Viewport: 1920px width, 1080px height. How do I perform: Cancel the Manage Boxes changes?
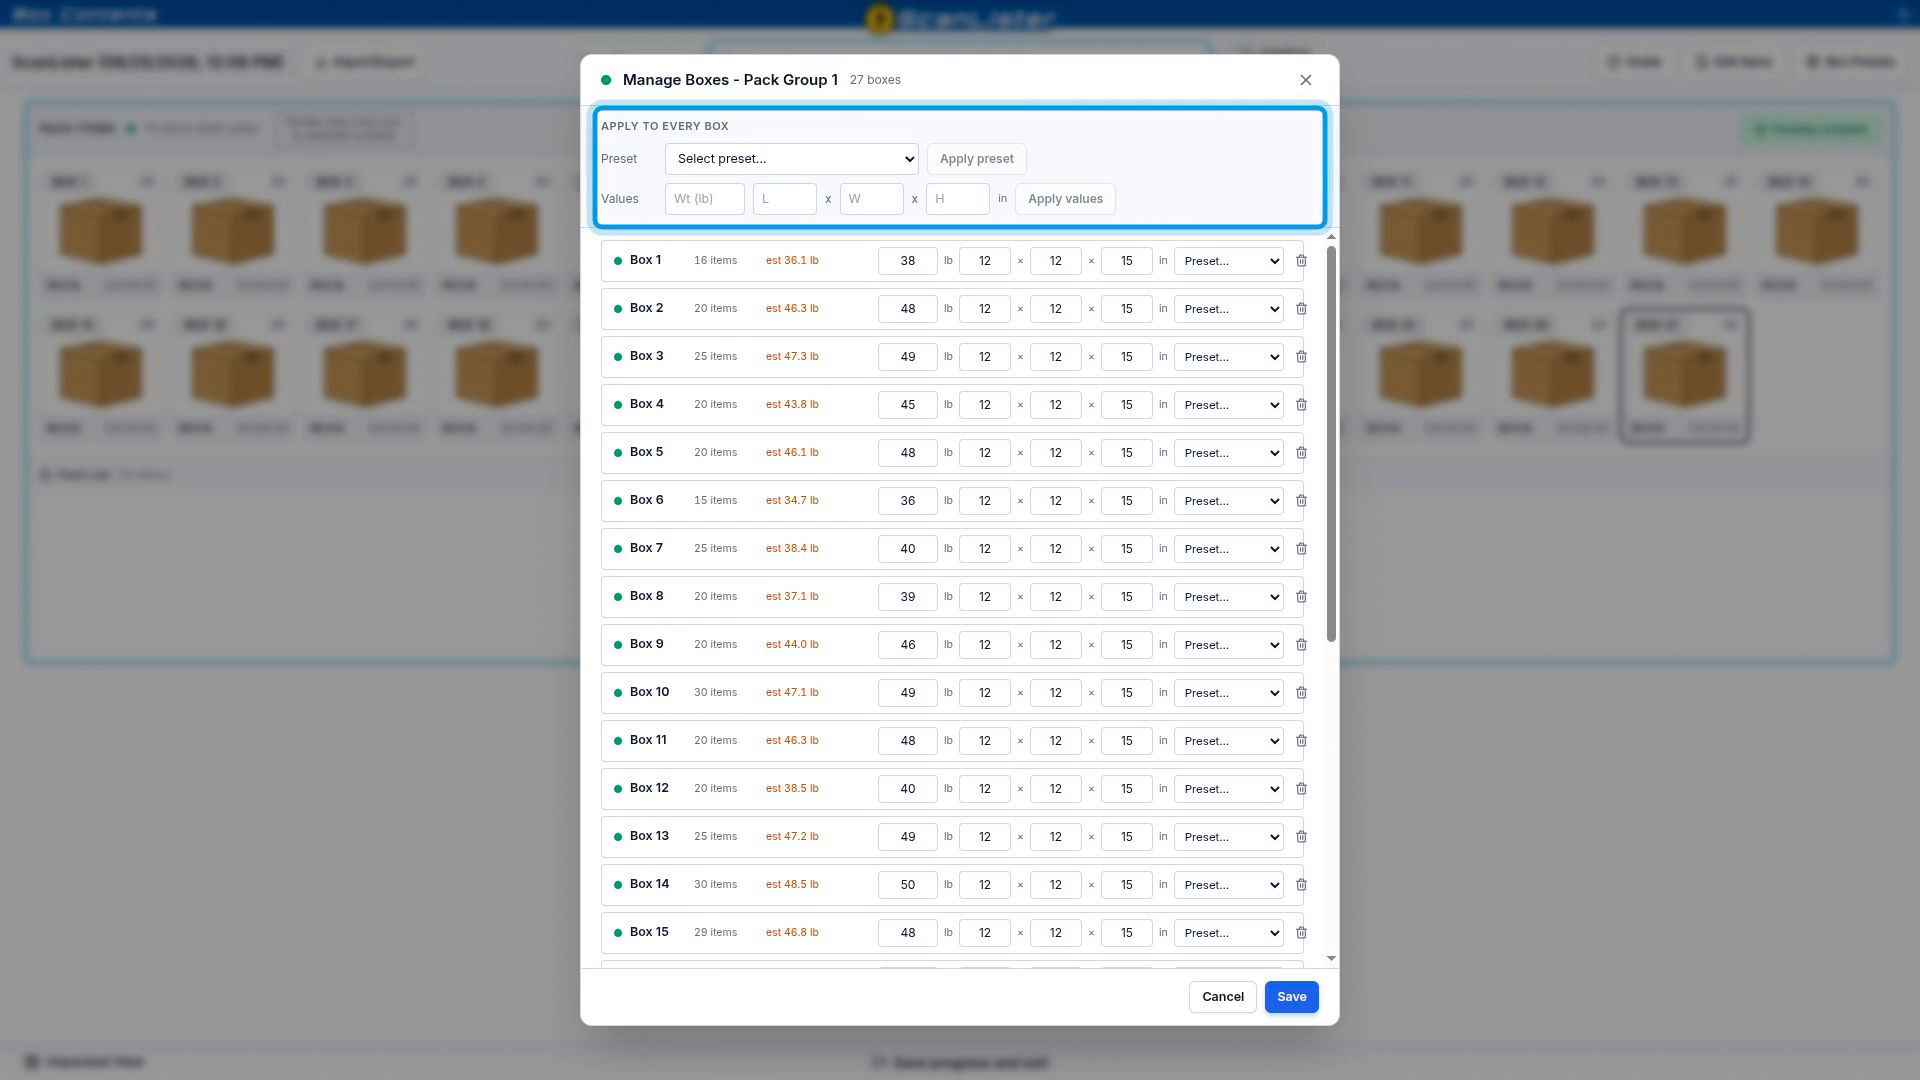(1222, 997)
